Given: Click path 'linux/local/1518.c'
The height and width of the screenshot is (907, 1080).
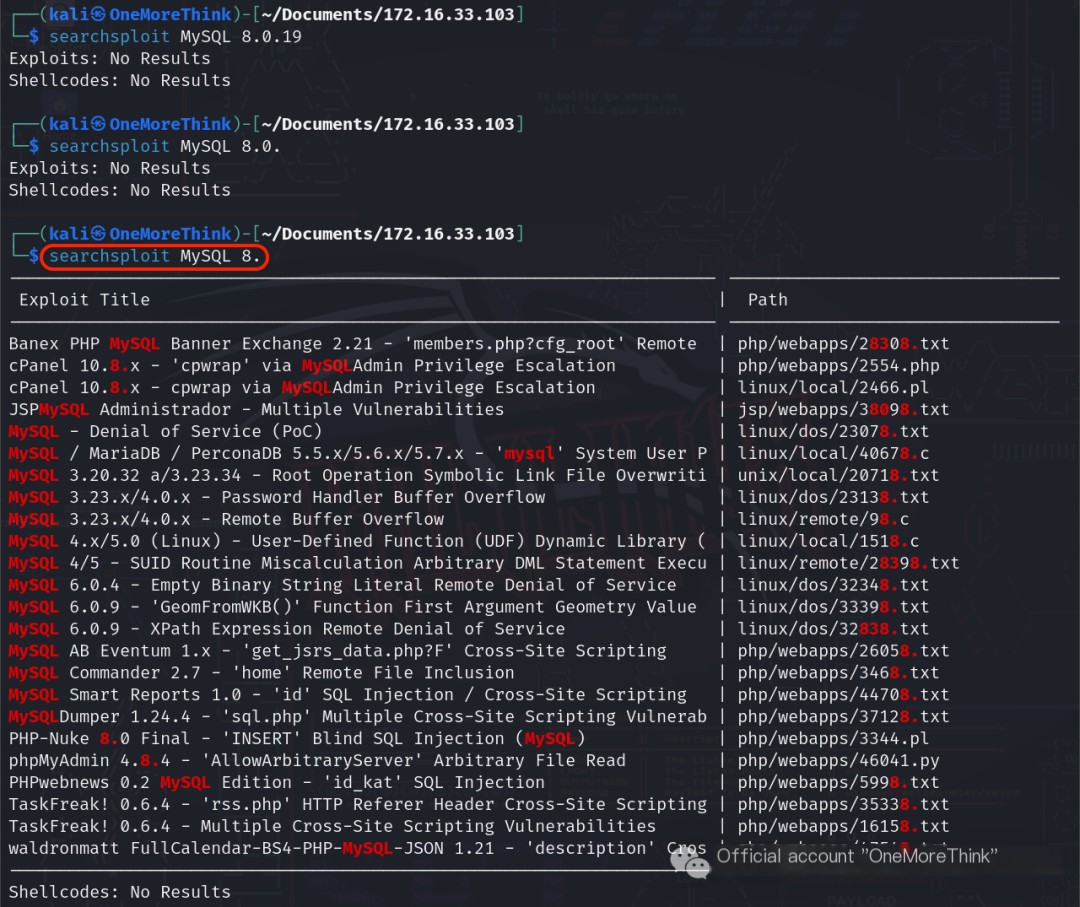Looking at the screenshot, I should click(828, 542).
